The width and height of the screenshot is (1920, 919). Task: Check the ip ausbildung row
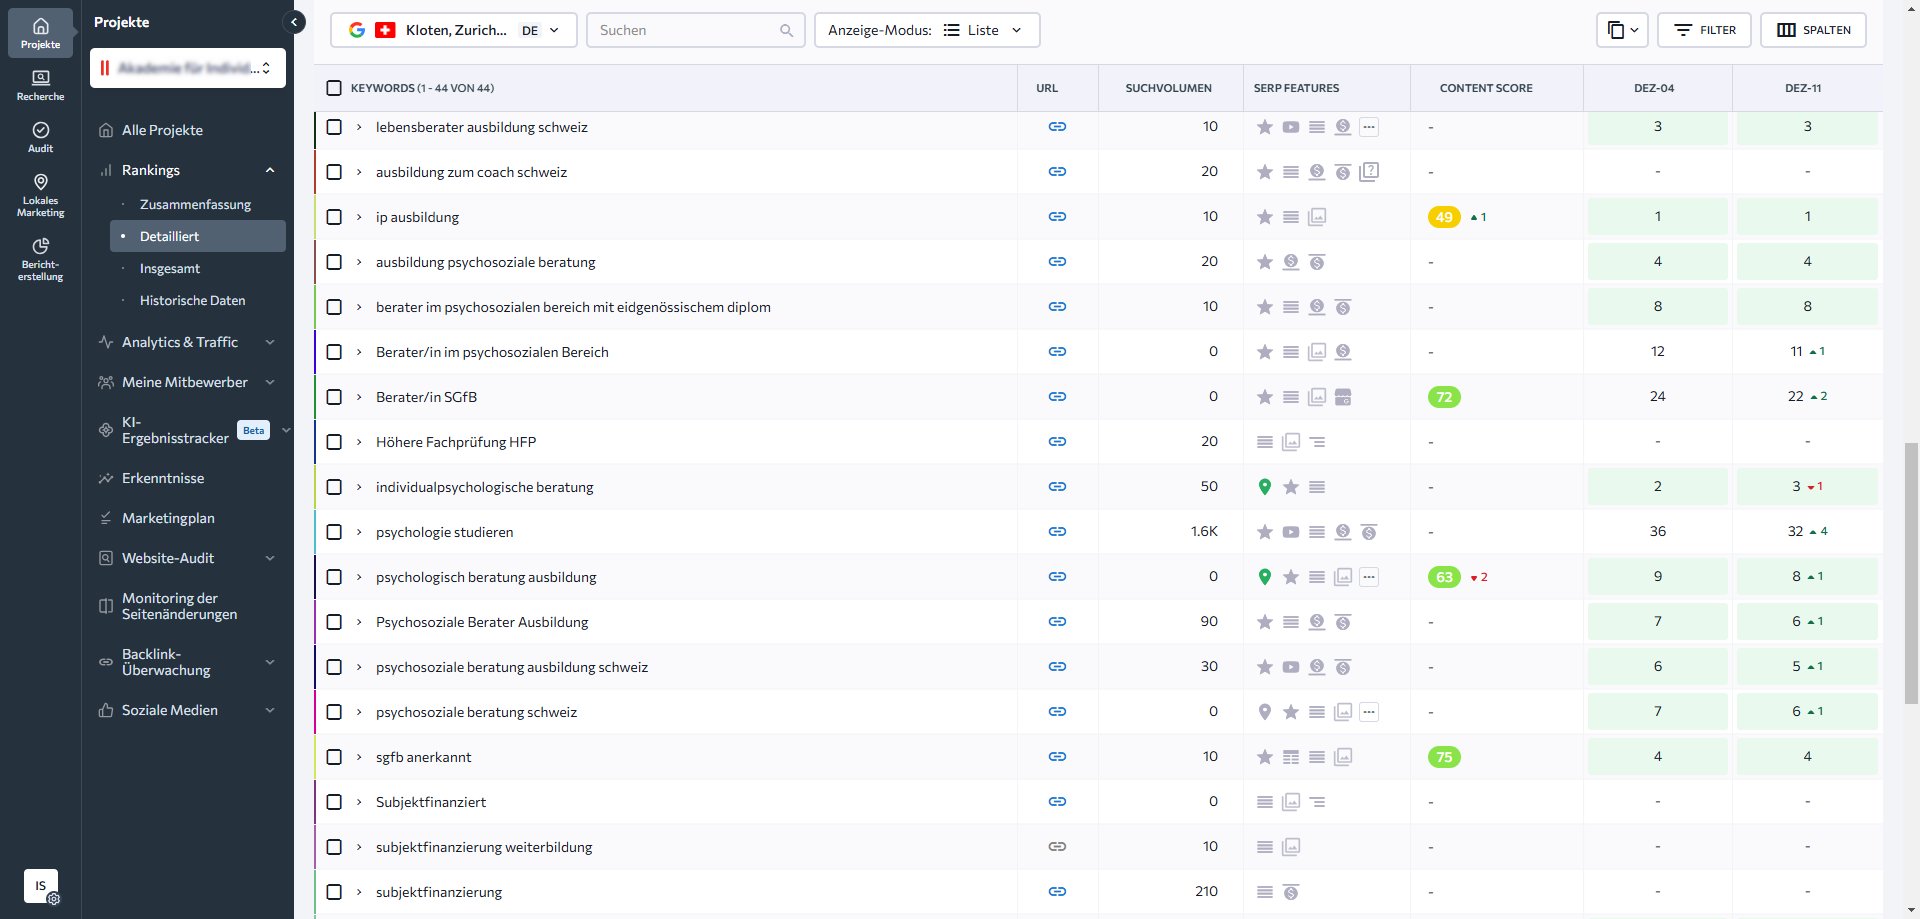334,217
